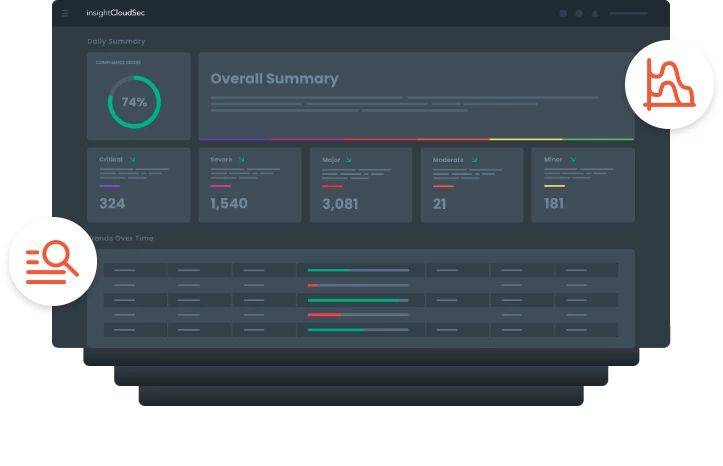Click the Overall Summary heading
Image resolution: width=723 pixels, height=466 pixels.
[274, 79]
